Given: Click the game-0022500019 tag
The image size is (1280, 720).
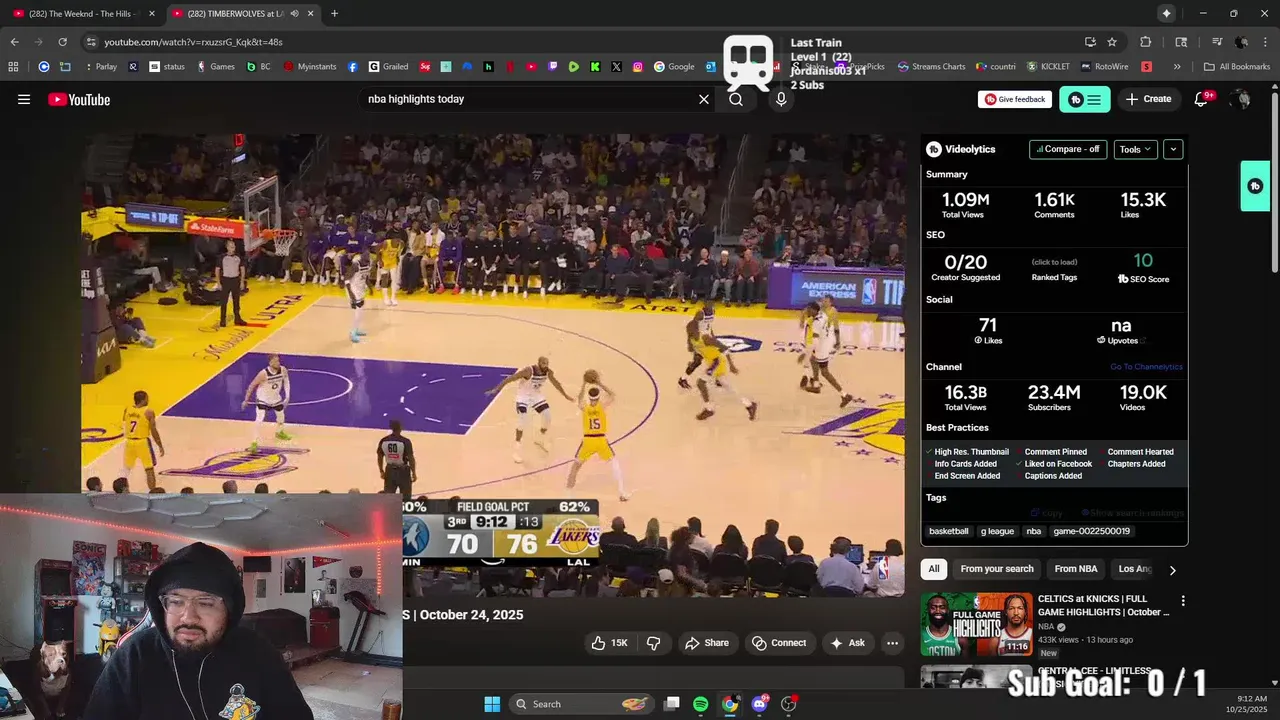Looking at the screenshot, I should [x=1091, y=531].
